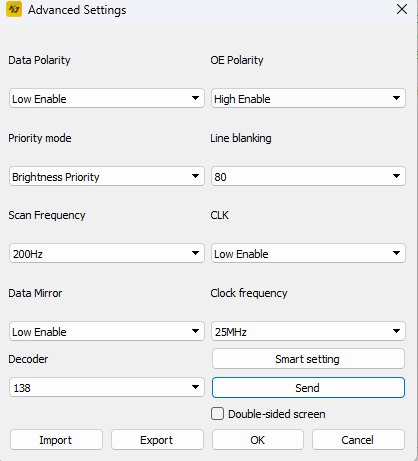The width and height of the screenshot is (418, 461).
Task: Click the CLK label
Action: point(219,215)
